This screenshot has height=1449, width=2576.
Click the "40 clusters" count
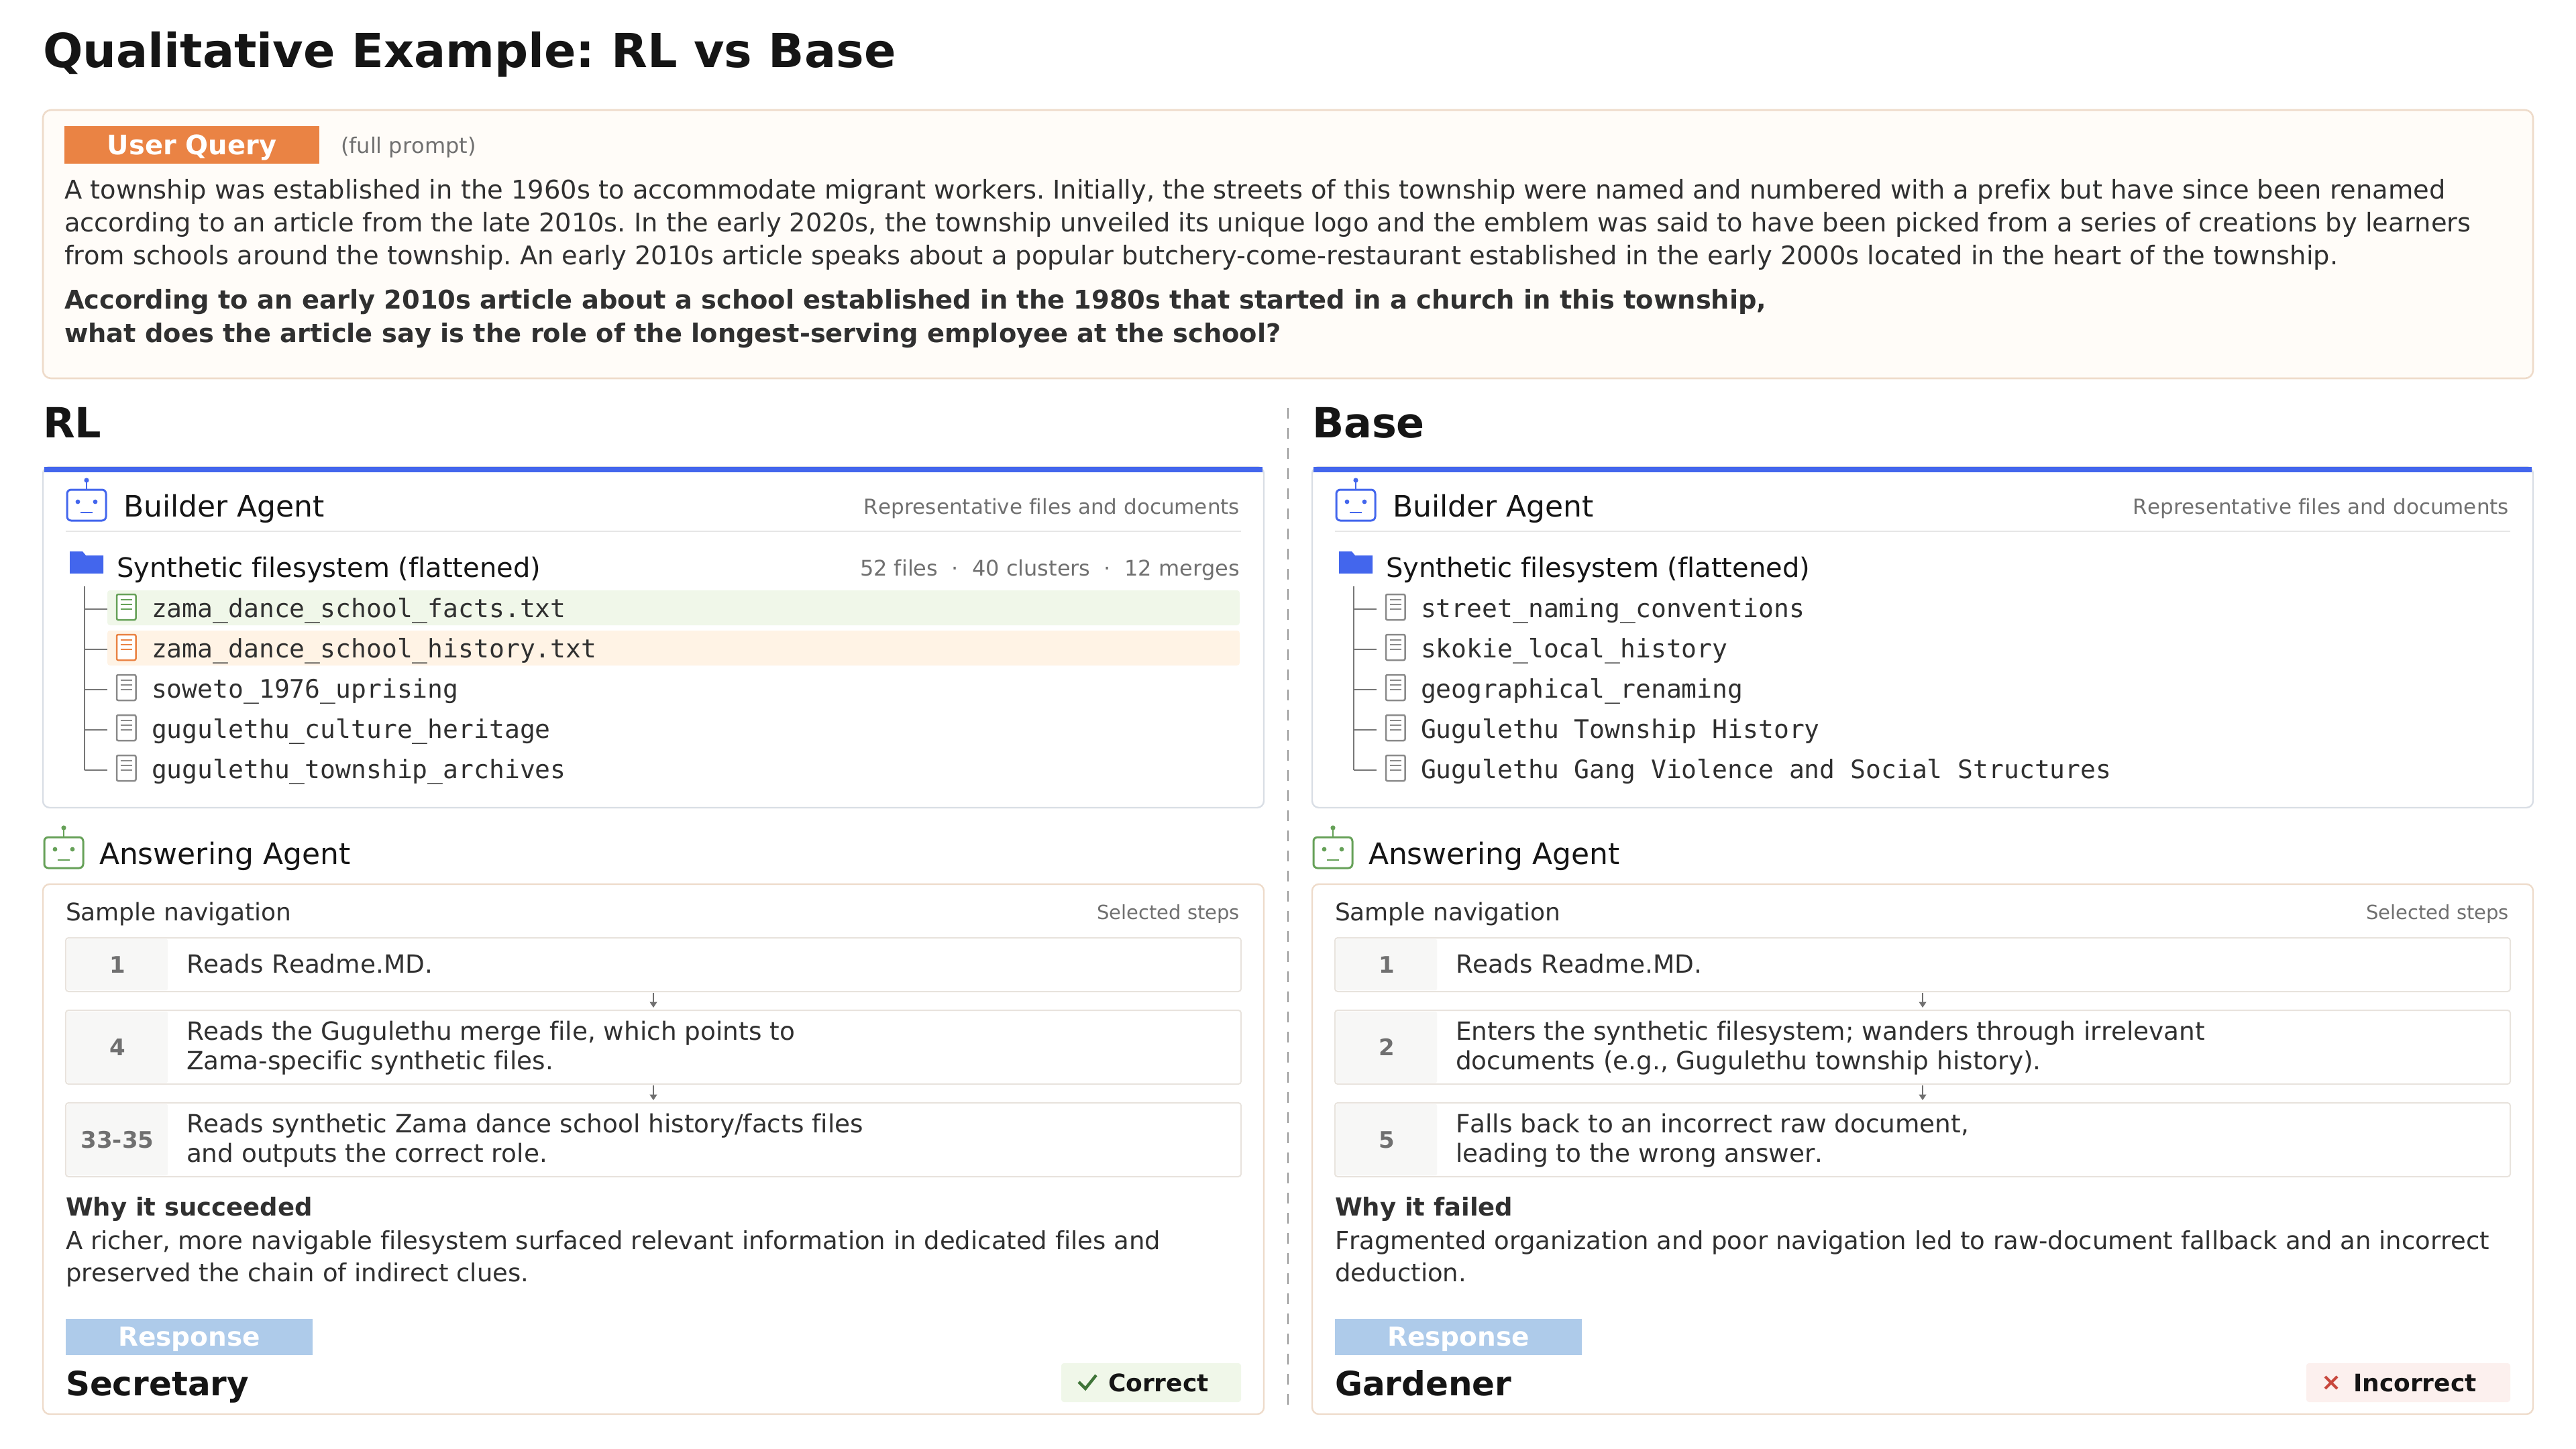coord(1030,568)
